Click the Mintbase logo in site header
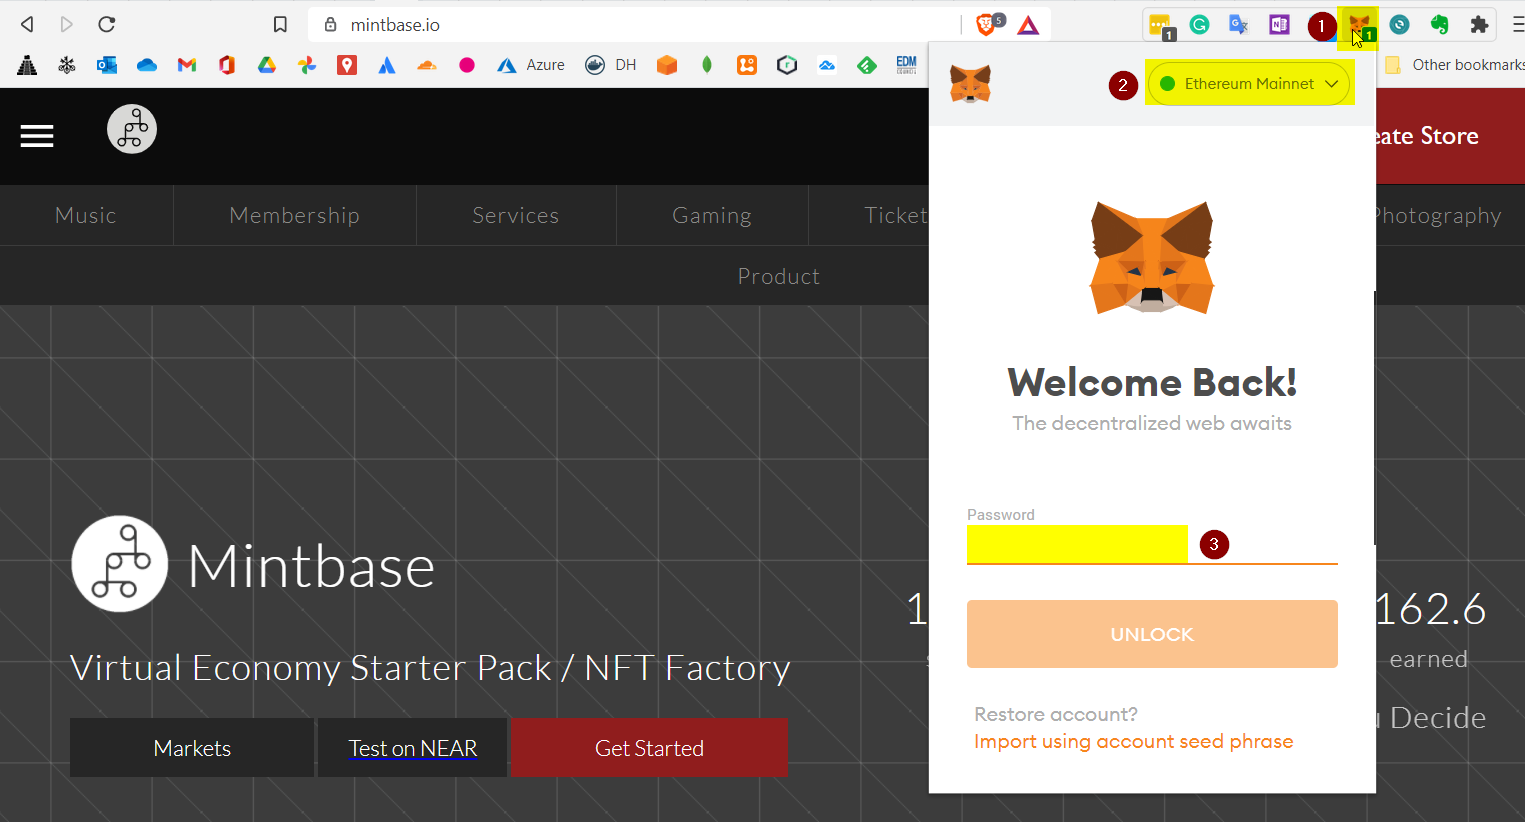The width and height of the screenshot is (1525, 822). pyautogui.click(x=132, y=129)
